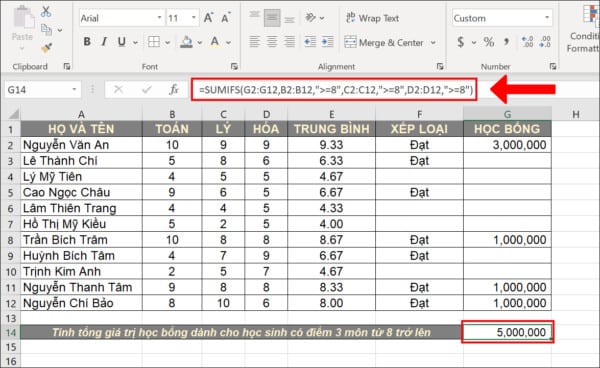Toggle Wrap Text
This screenshot has height=368, width=600.
[x=372, y=18]
